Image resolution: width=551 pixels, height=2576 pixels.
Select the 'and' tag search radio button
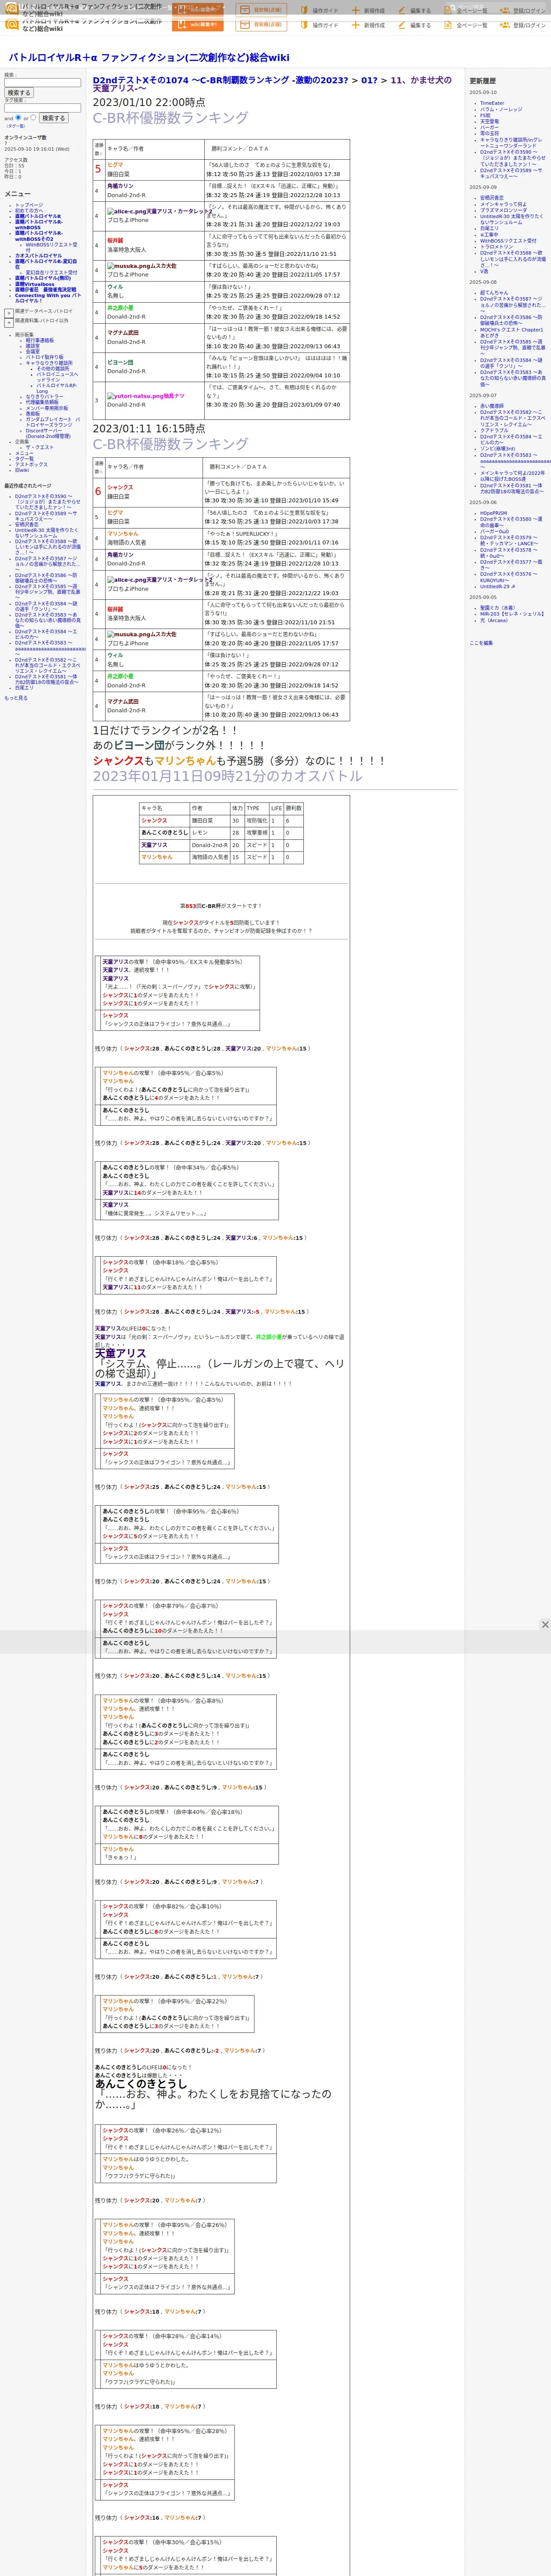[18, 118]
